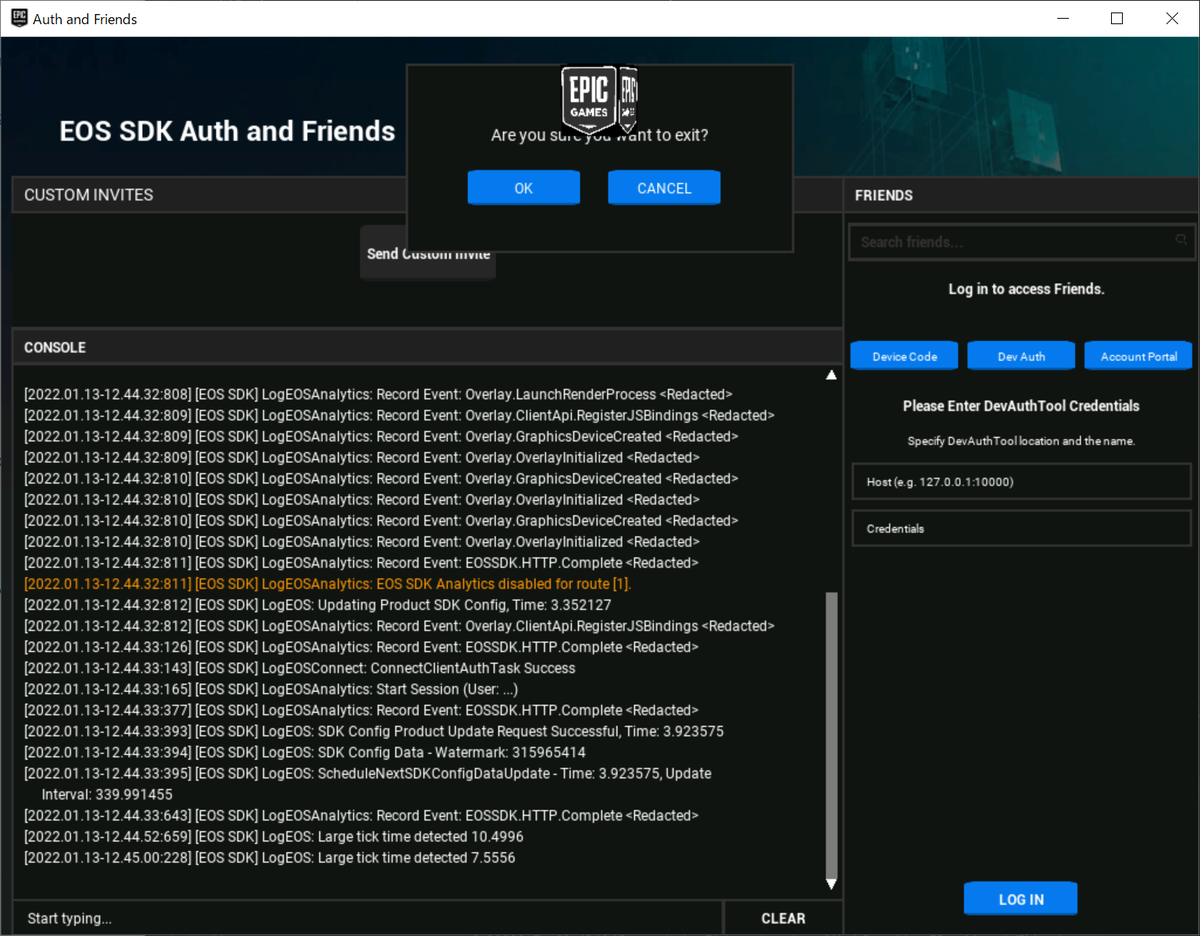Click the Host input field

coord(1021,482)
